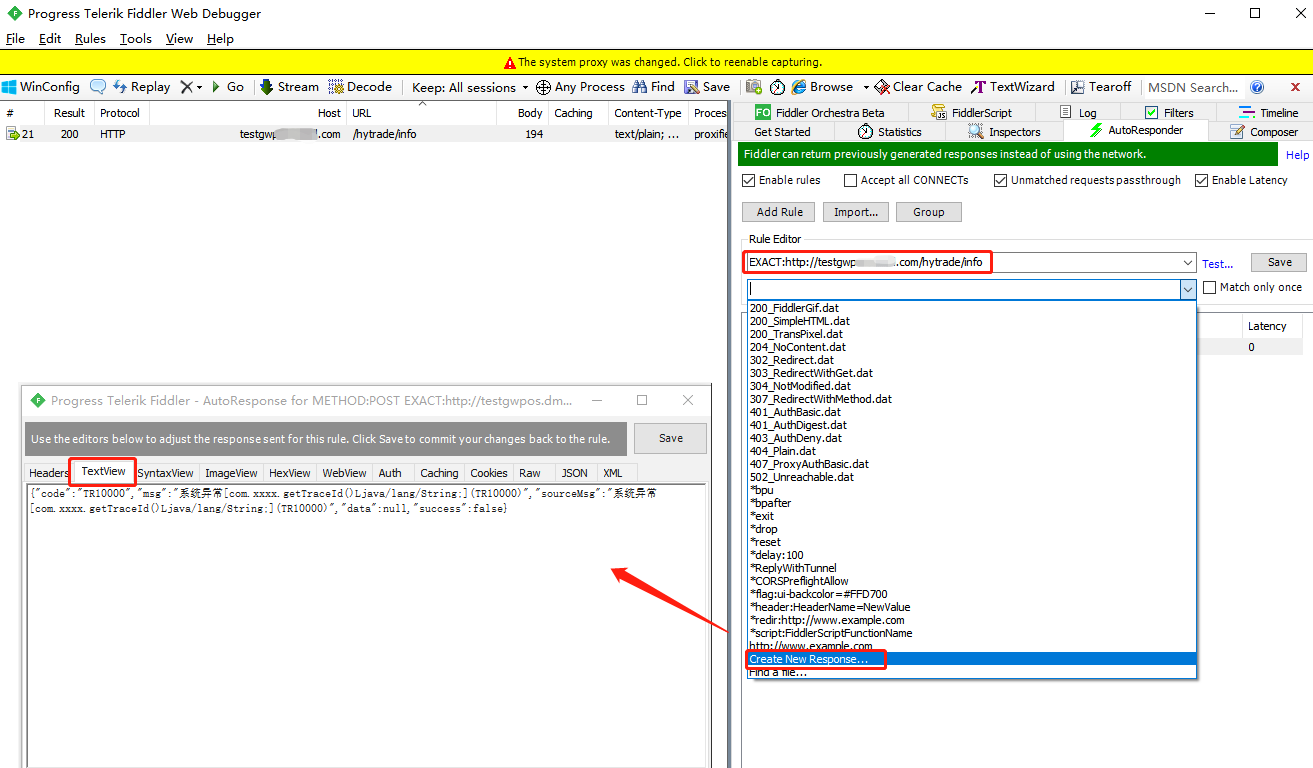This screenshot has width=1313, height=768.
Task: Toggle the Decode button
Action: [360, 87]
